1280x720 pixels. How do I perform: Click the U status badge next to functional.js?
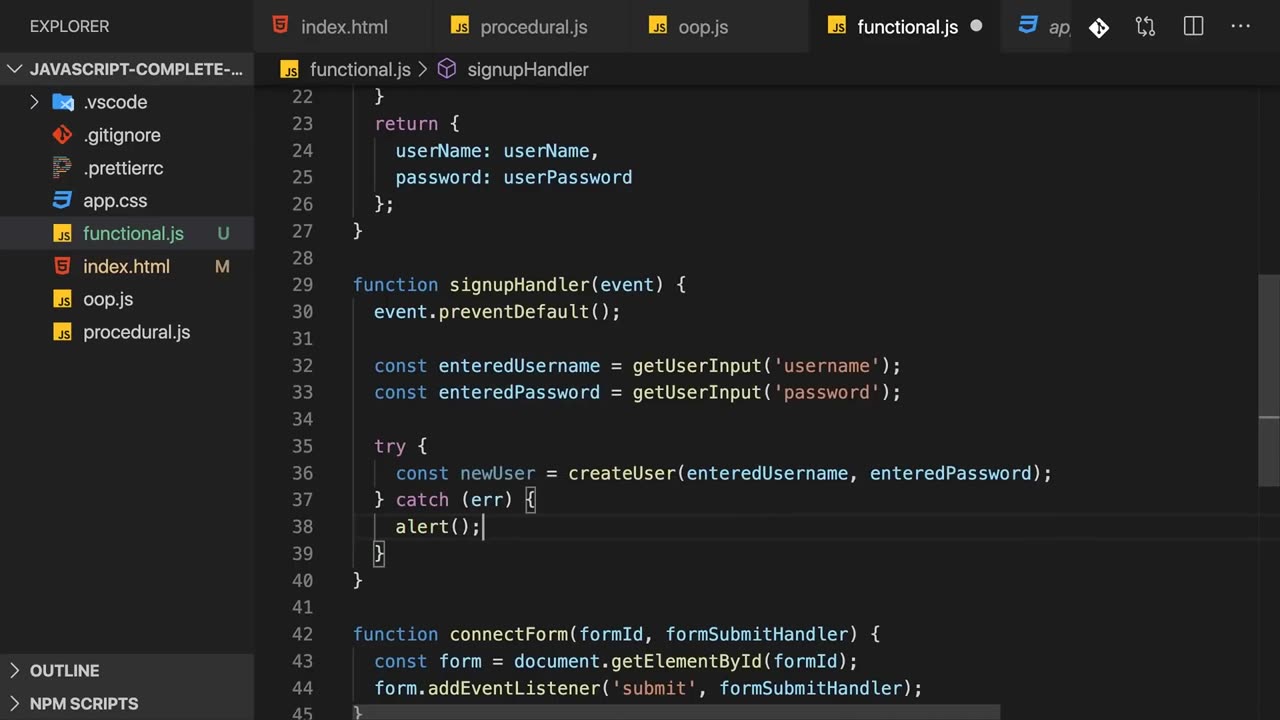[223, 233]
